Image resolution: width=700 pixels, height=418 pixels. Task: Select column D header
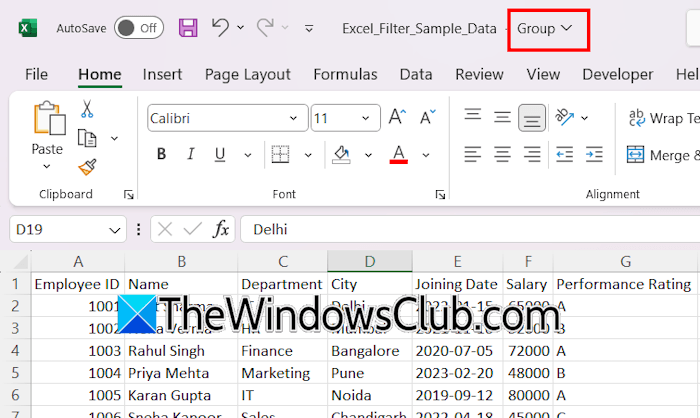tap(370, 261)
